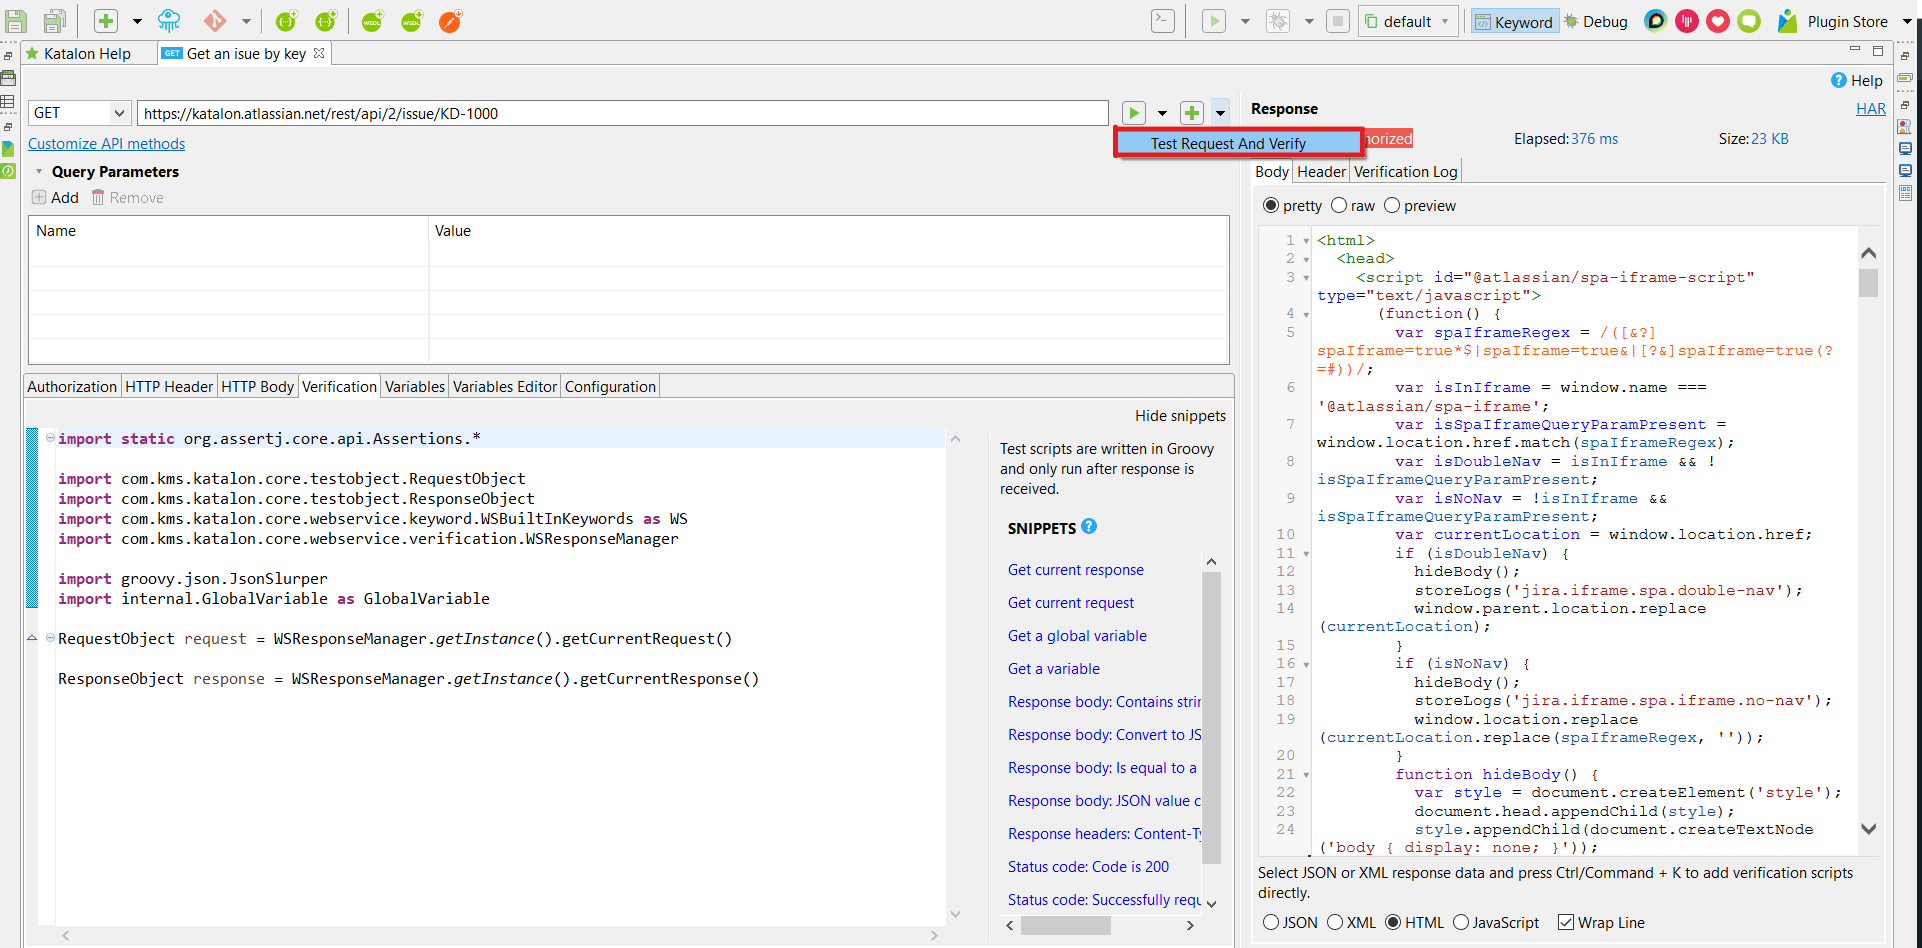Open the GET method dropdown
1922x948 pixels.
click(80, 113)
